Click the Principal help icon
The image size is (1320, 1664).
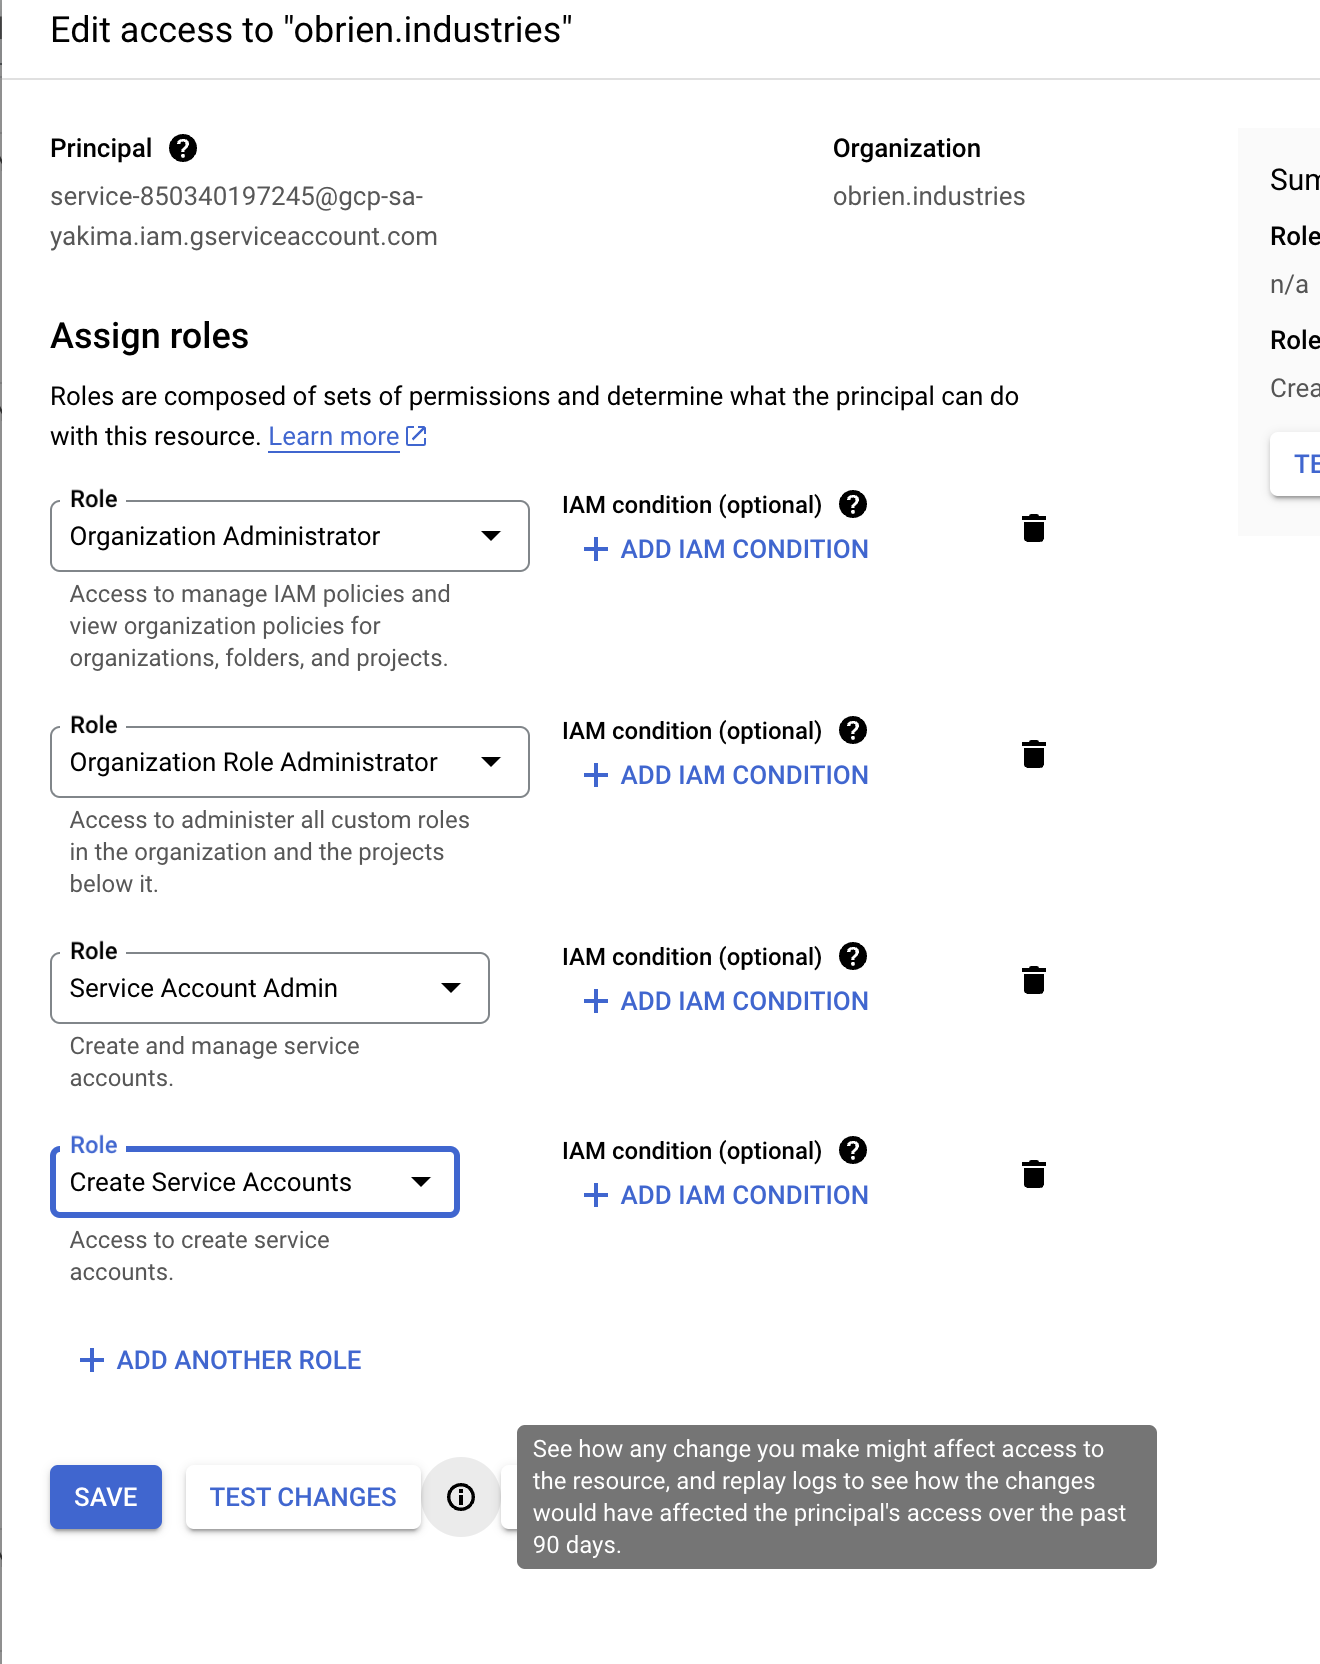click(181, 148)
